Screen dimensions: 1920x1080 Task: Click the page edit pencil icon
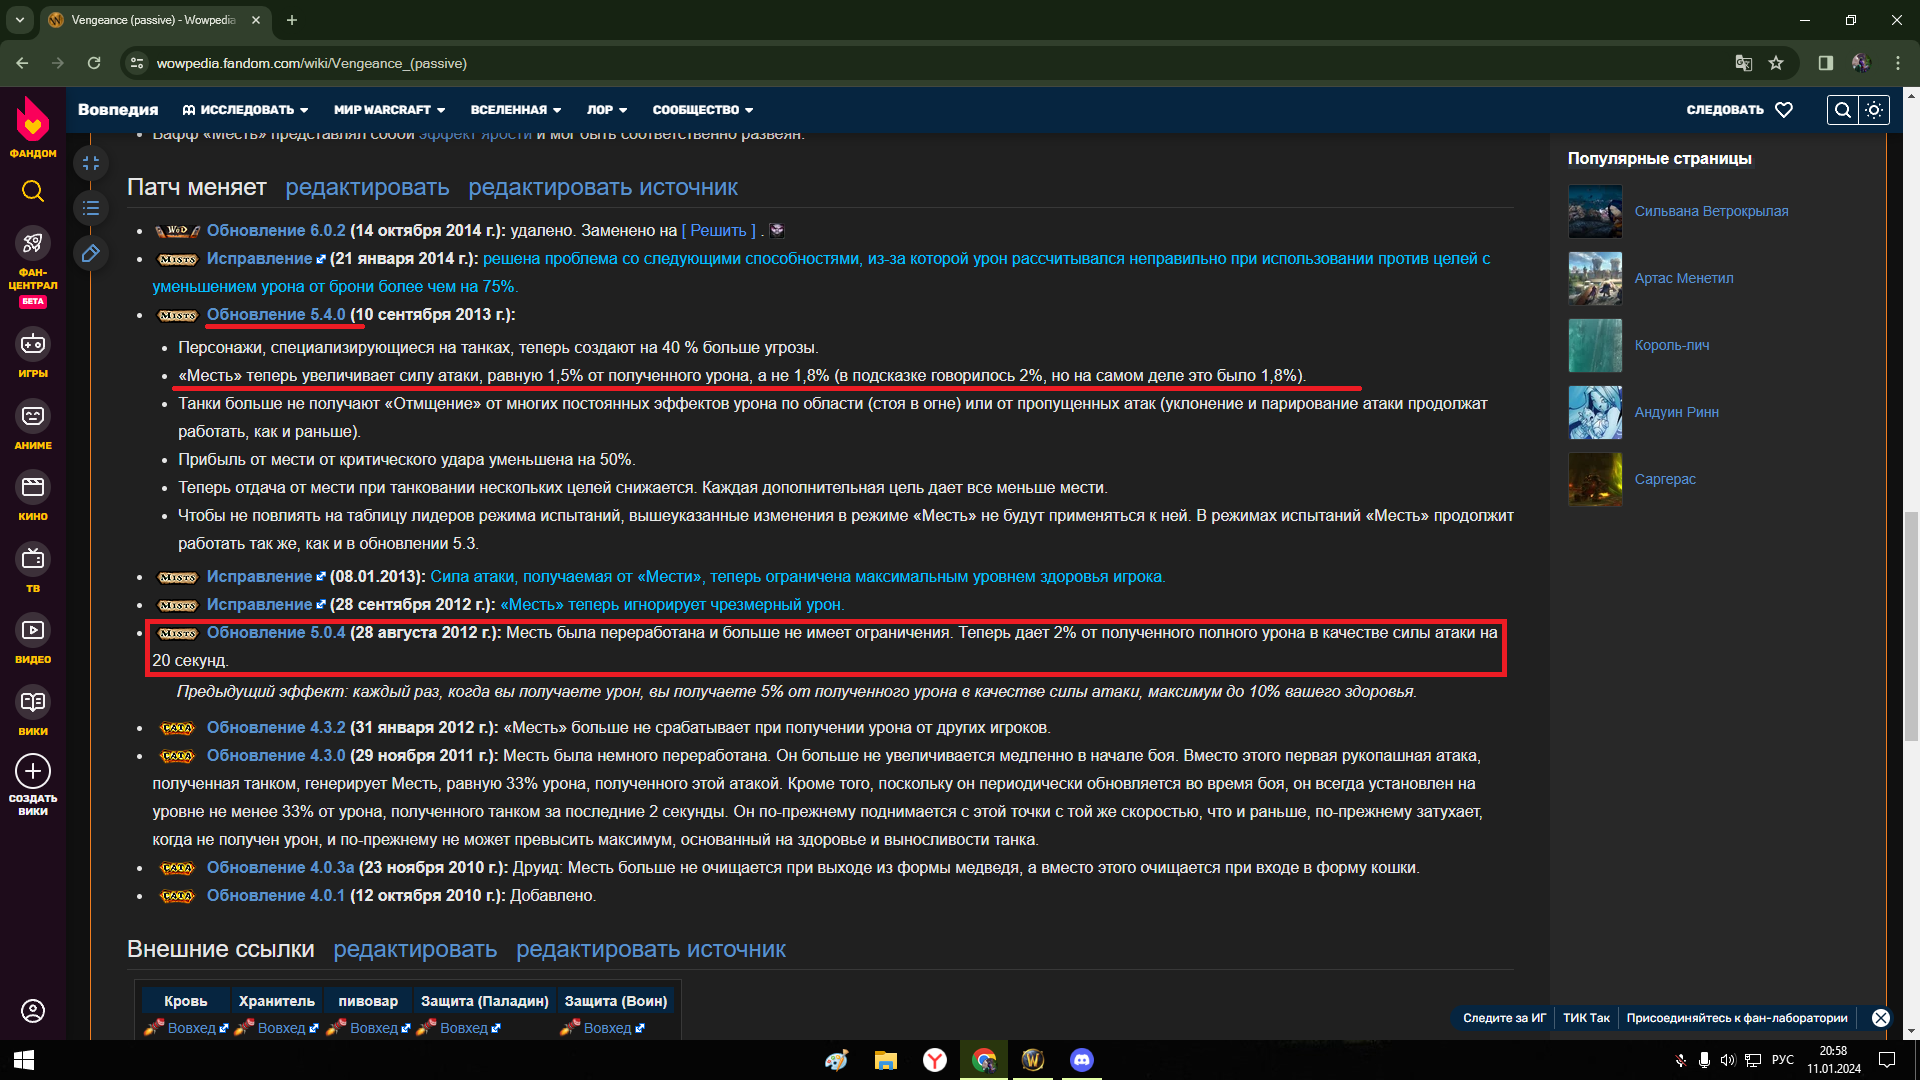tap(91, 254)
